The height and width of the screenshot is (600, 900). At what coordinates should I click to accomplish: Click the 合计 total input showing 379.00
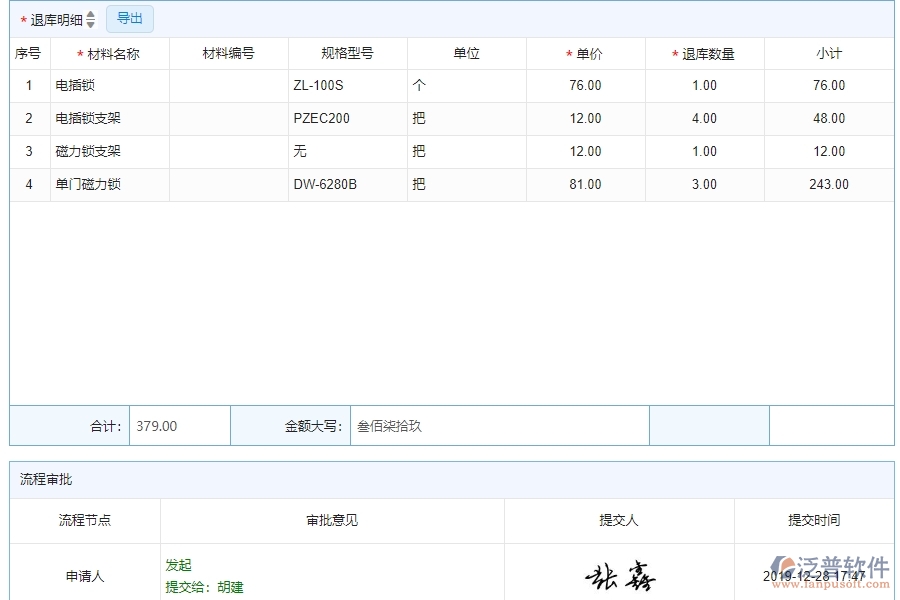(x=178, y=425)
